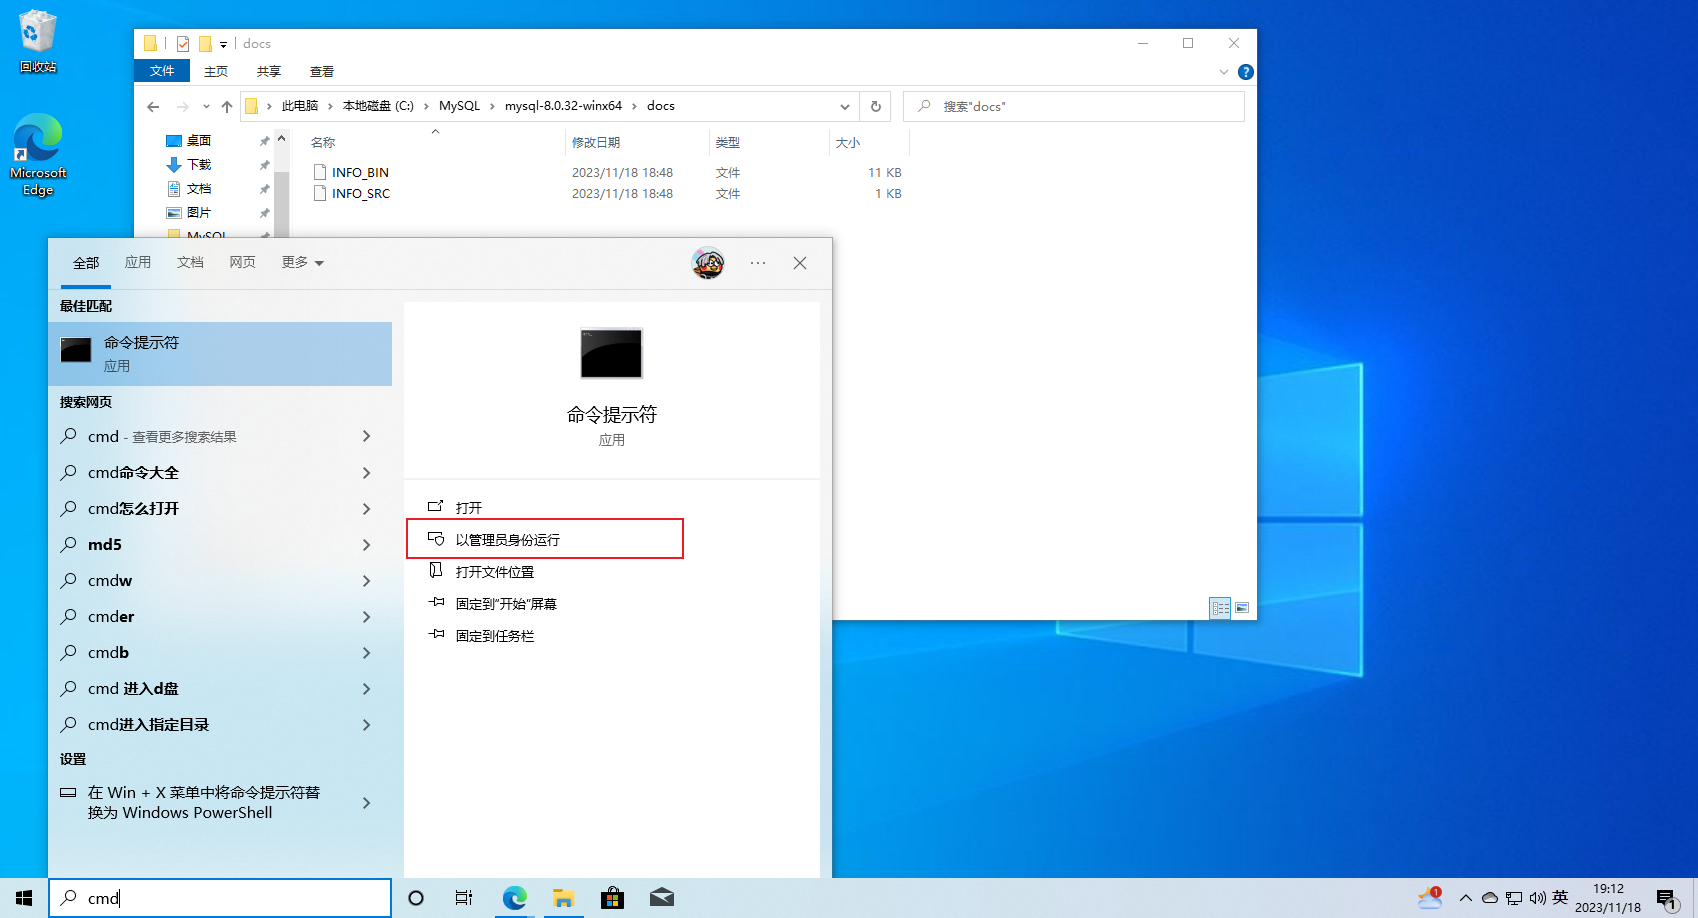Expand cmd命令大全 web suggestion arrow
The image size is (1698, 918).
point(366,473)
